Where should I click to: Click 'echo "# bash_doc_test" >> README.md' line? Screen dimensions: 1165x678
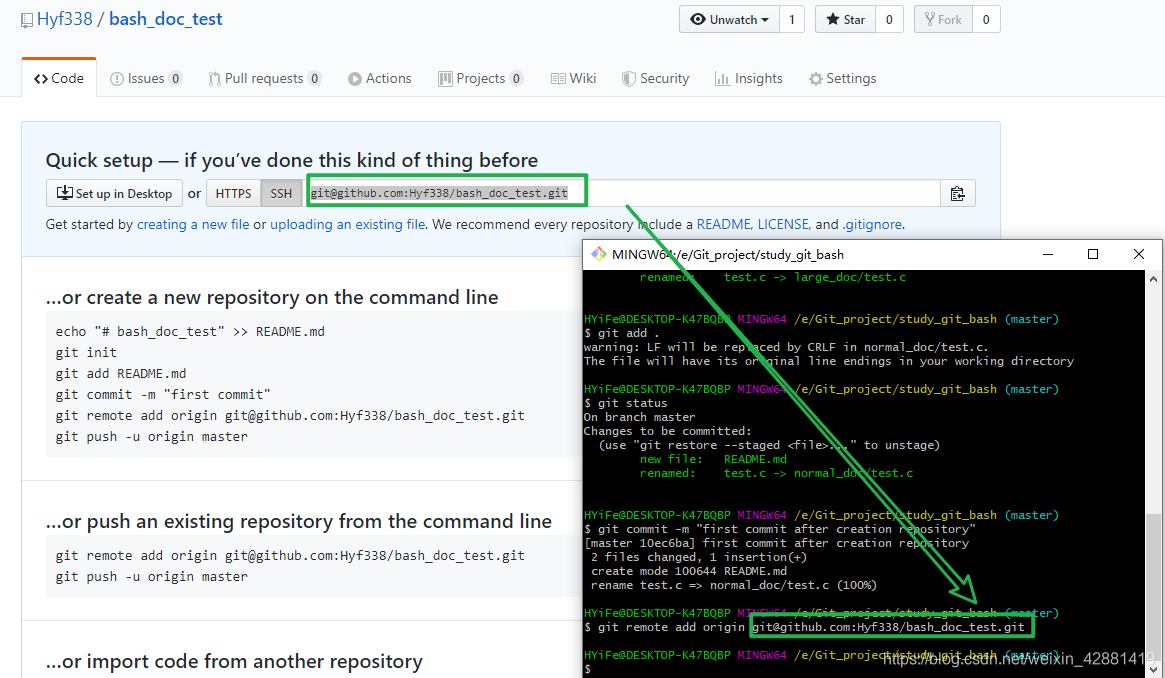(190, 332)
